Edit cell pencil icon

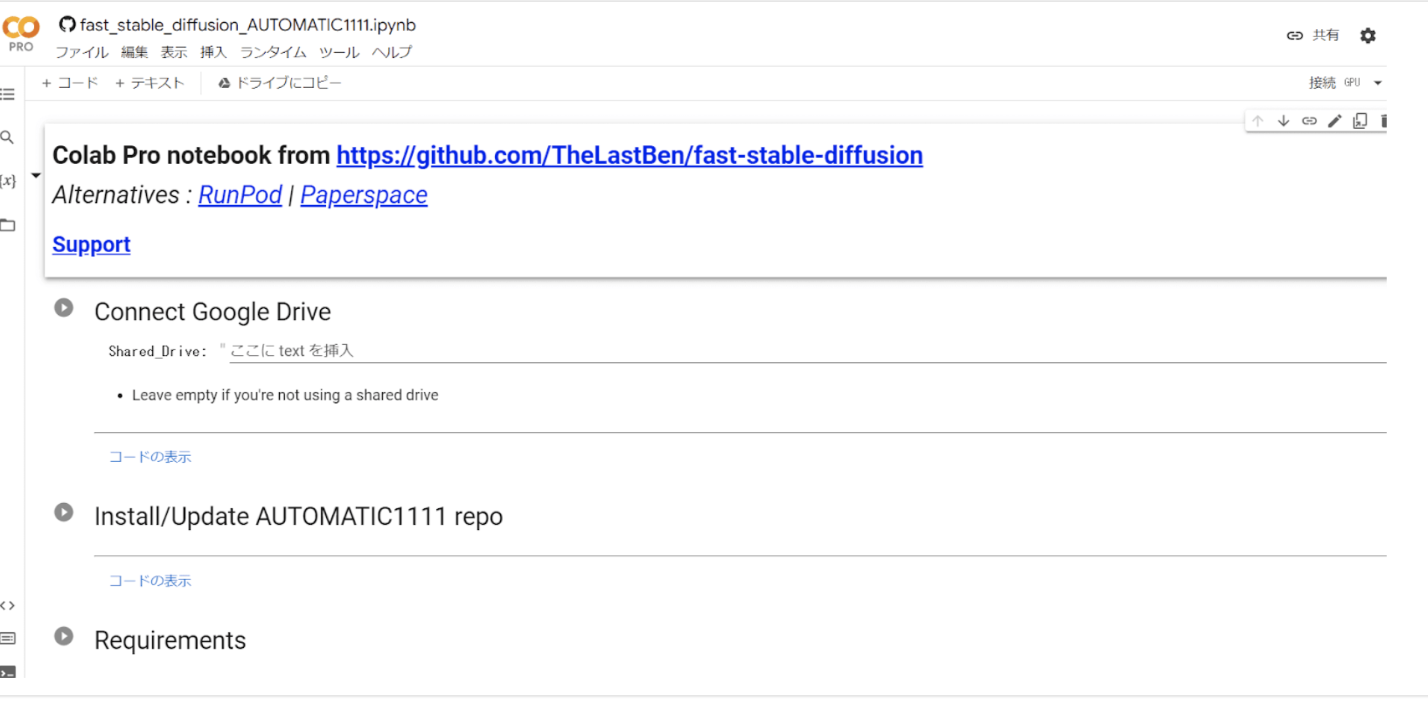tap(1334, 121)
